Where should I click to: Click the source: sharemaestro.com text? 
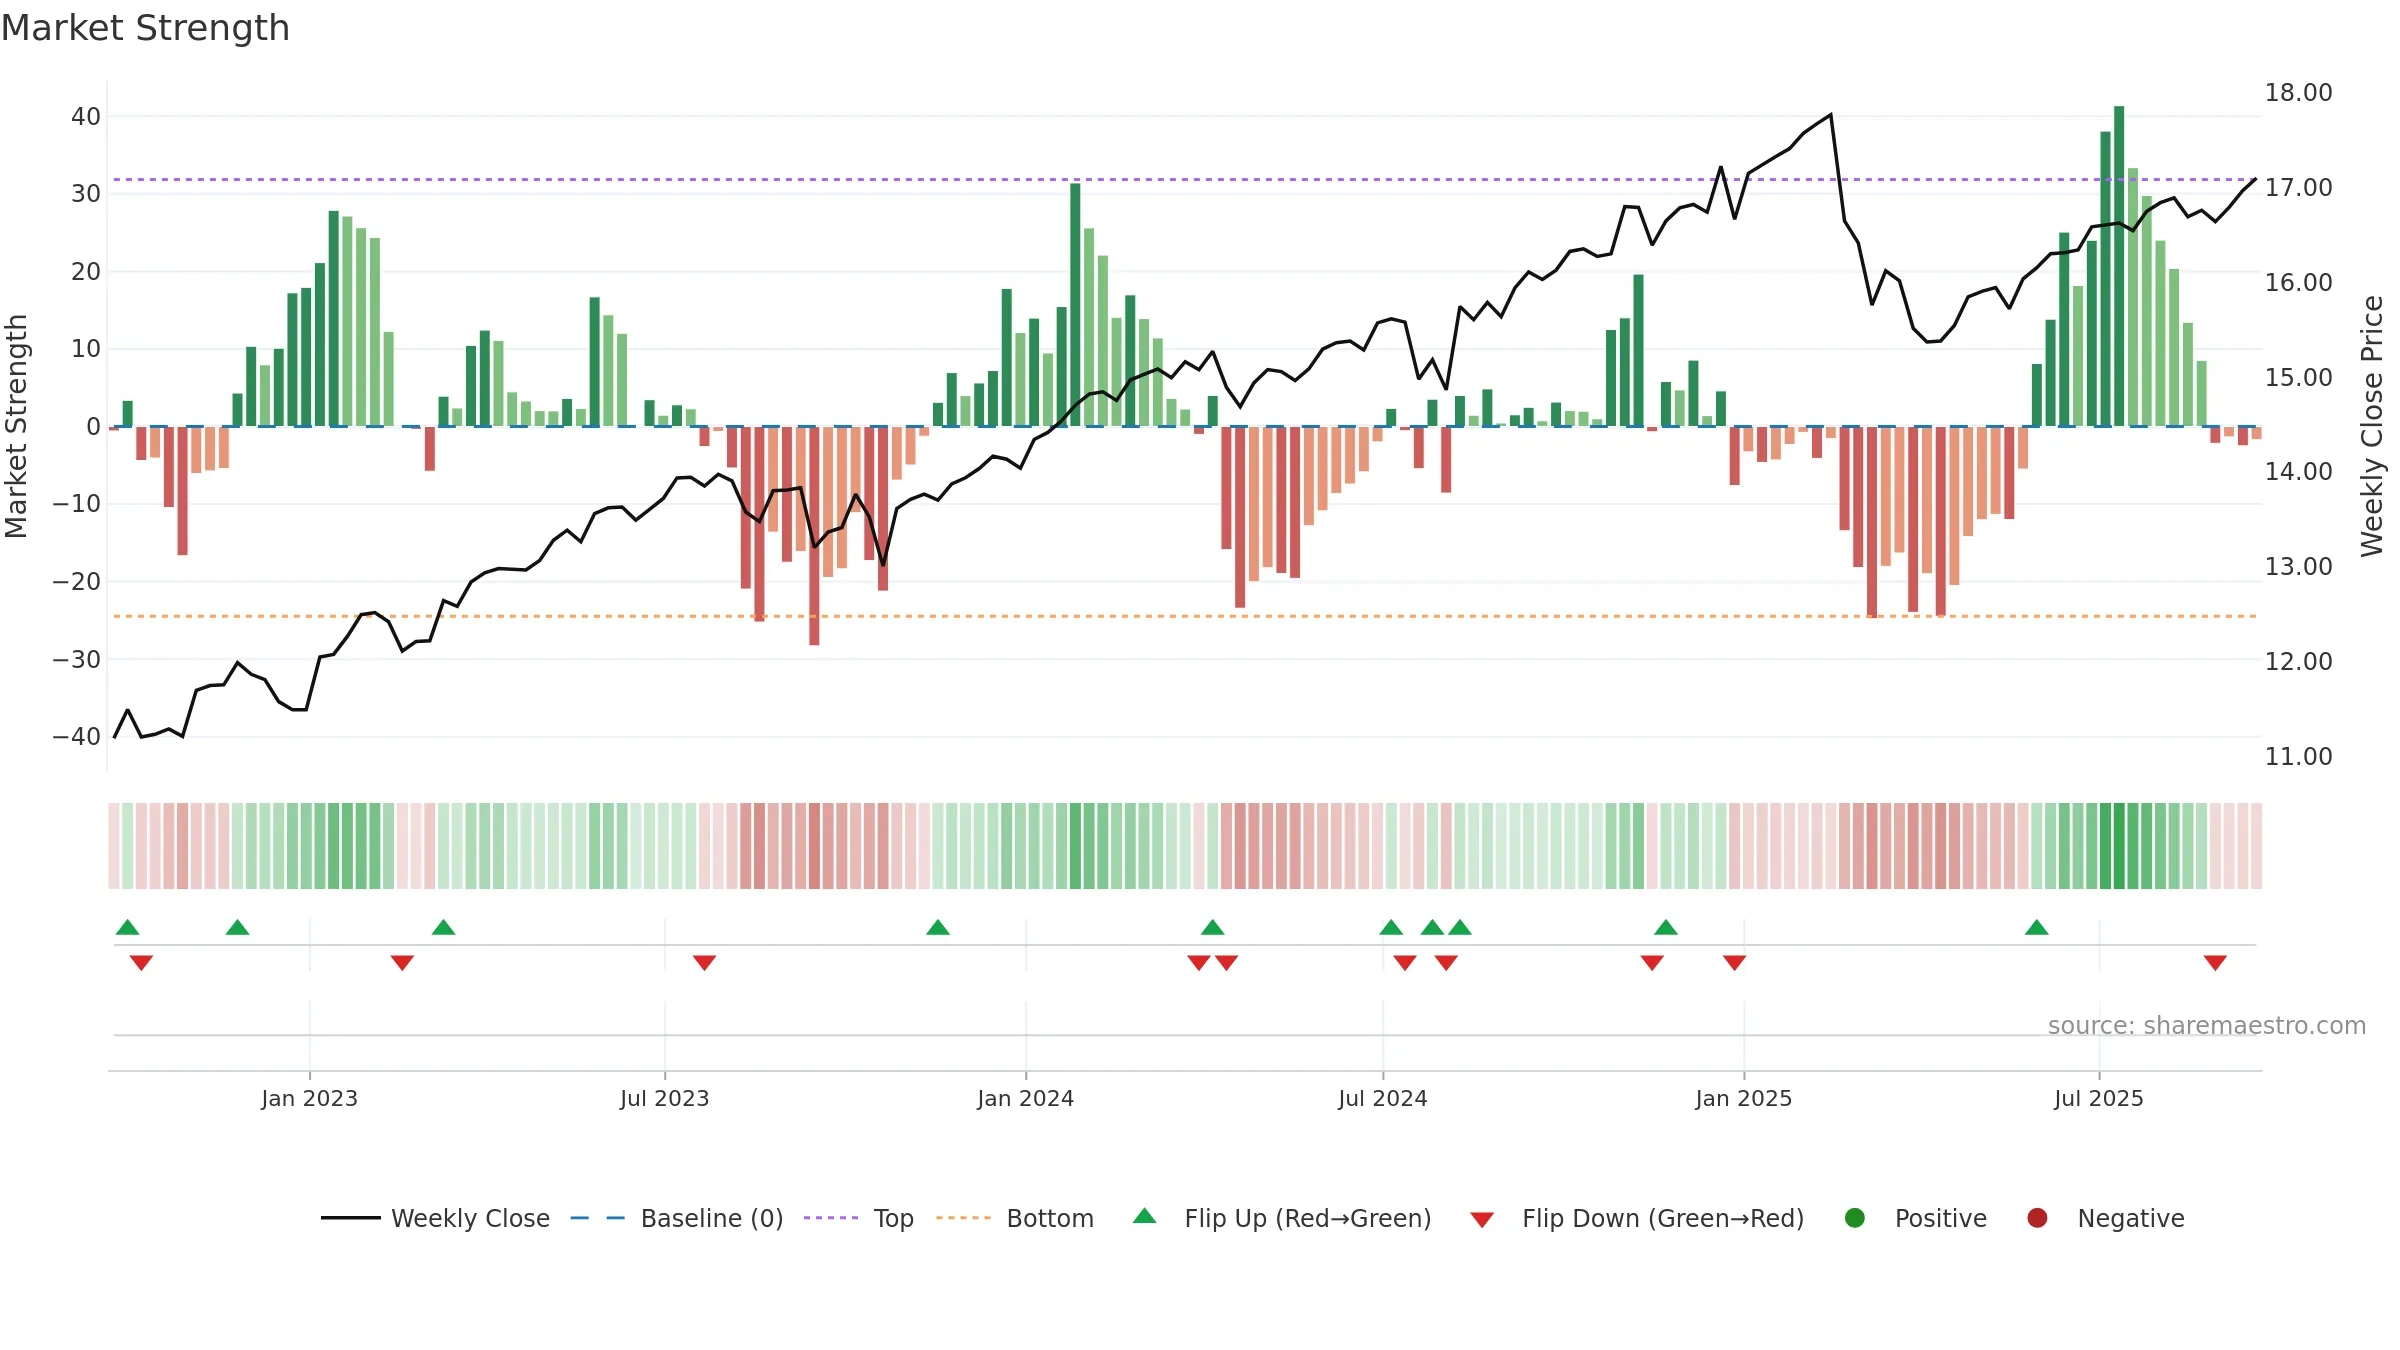(2207, 1025)
